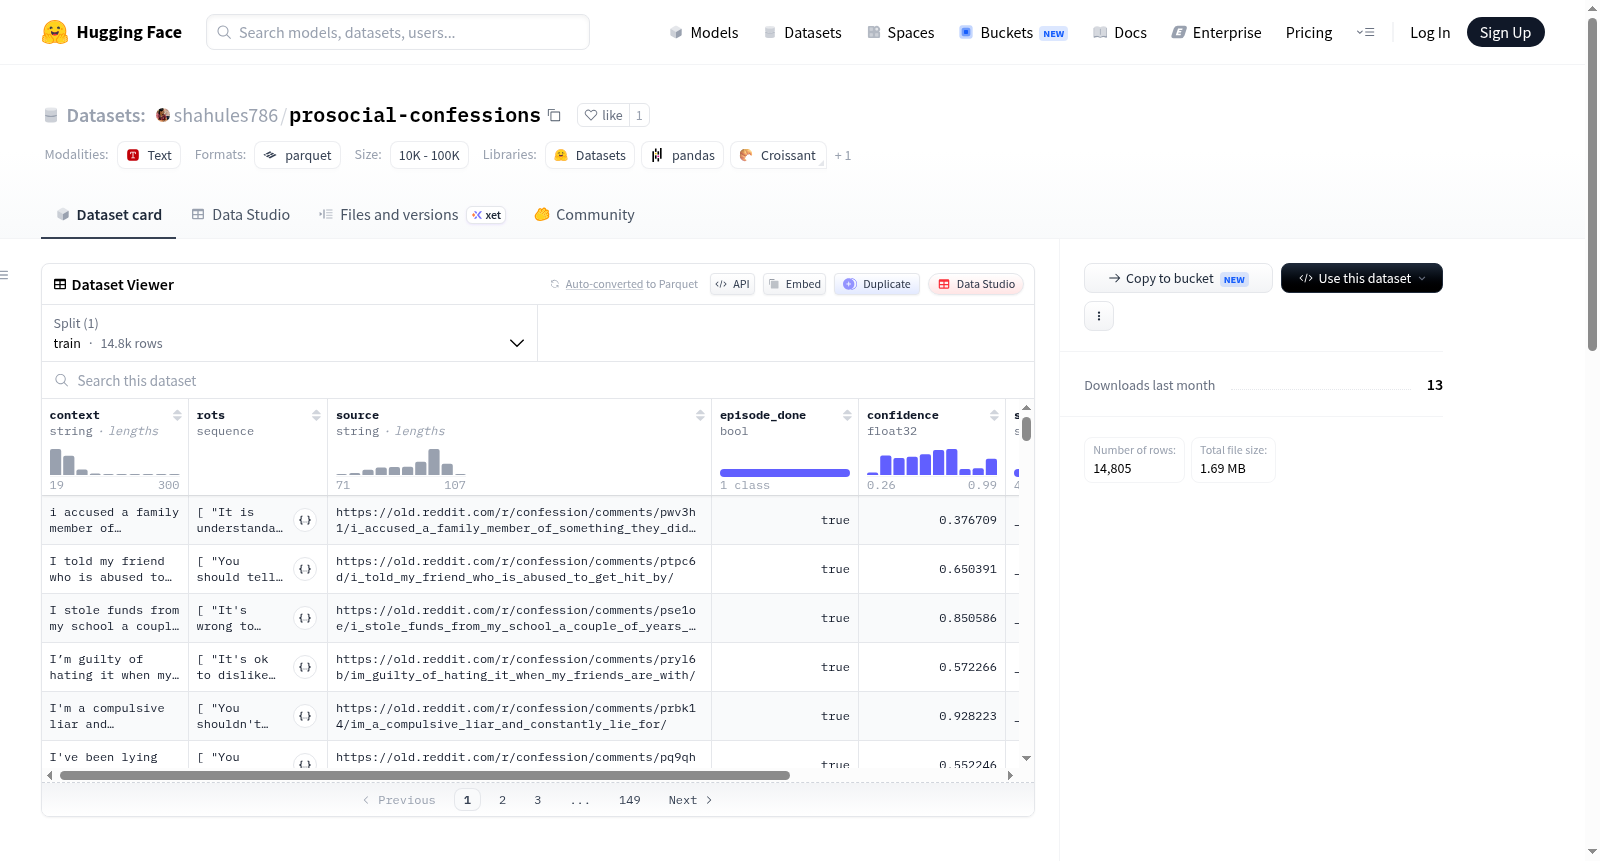This screenshot has width=1600, height=861.
Task: Click the Sign Up button
Action: click(1505, 32)
